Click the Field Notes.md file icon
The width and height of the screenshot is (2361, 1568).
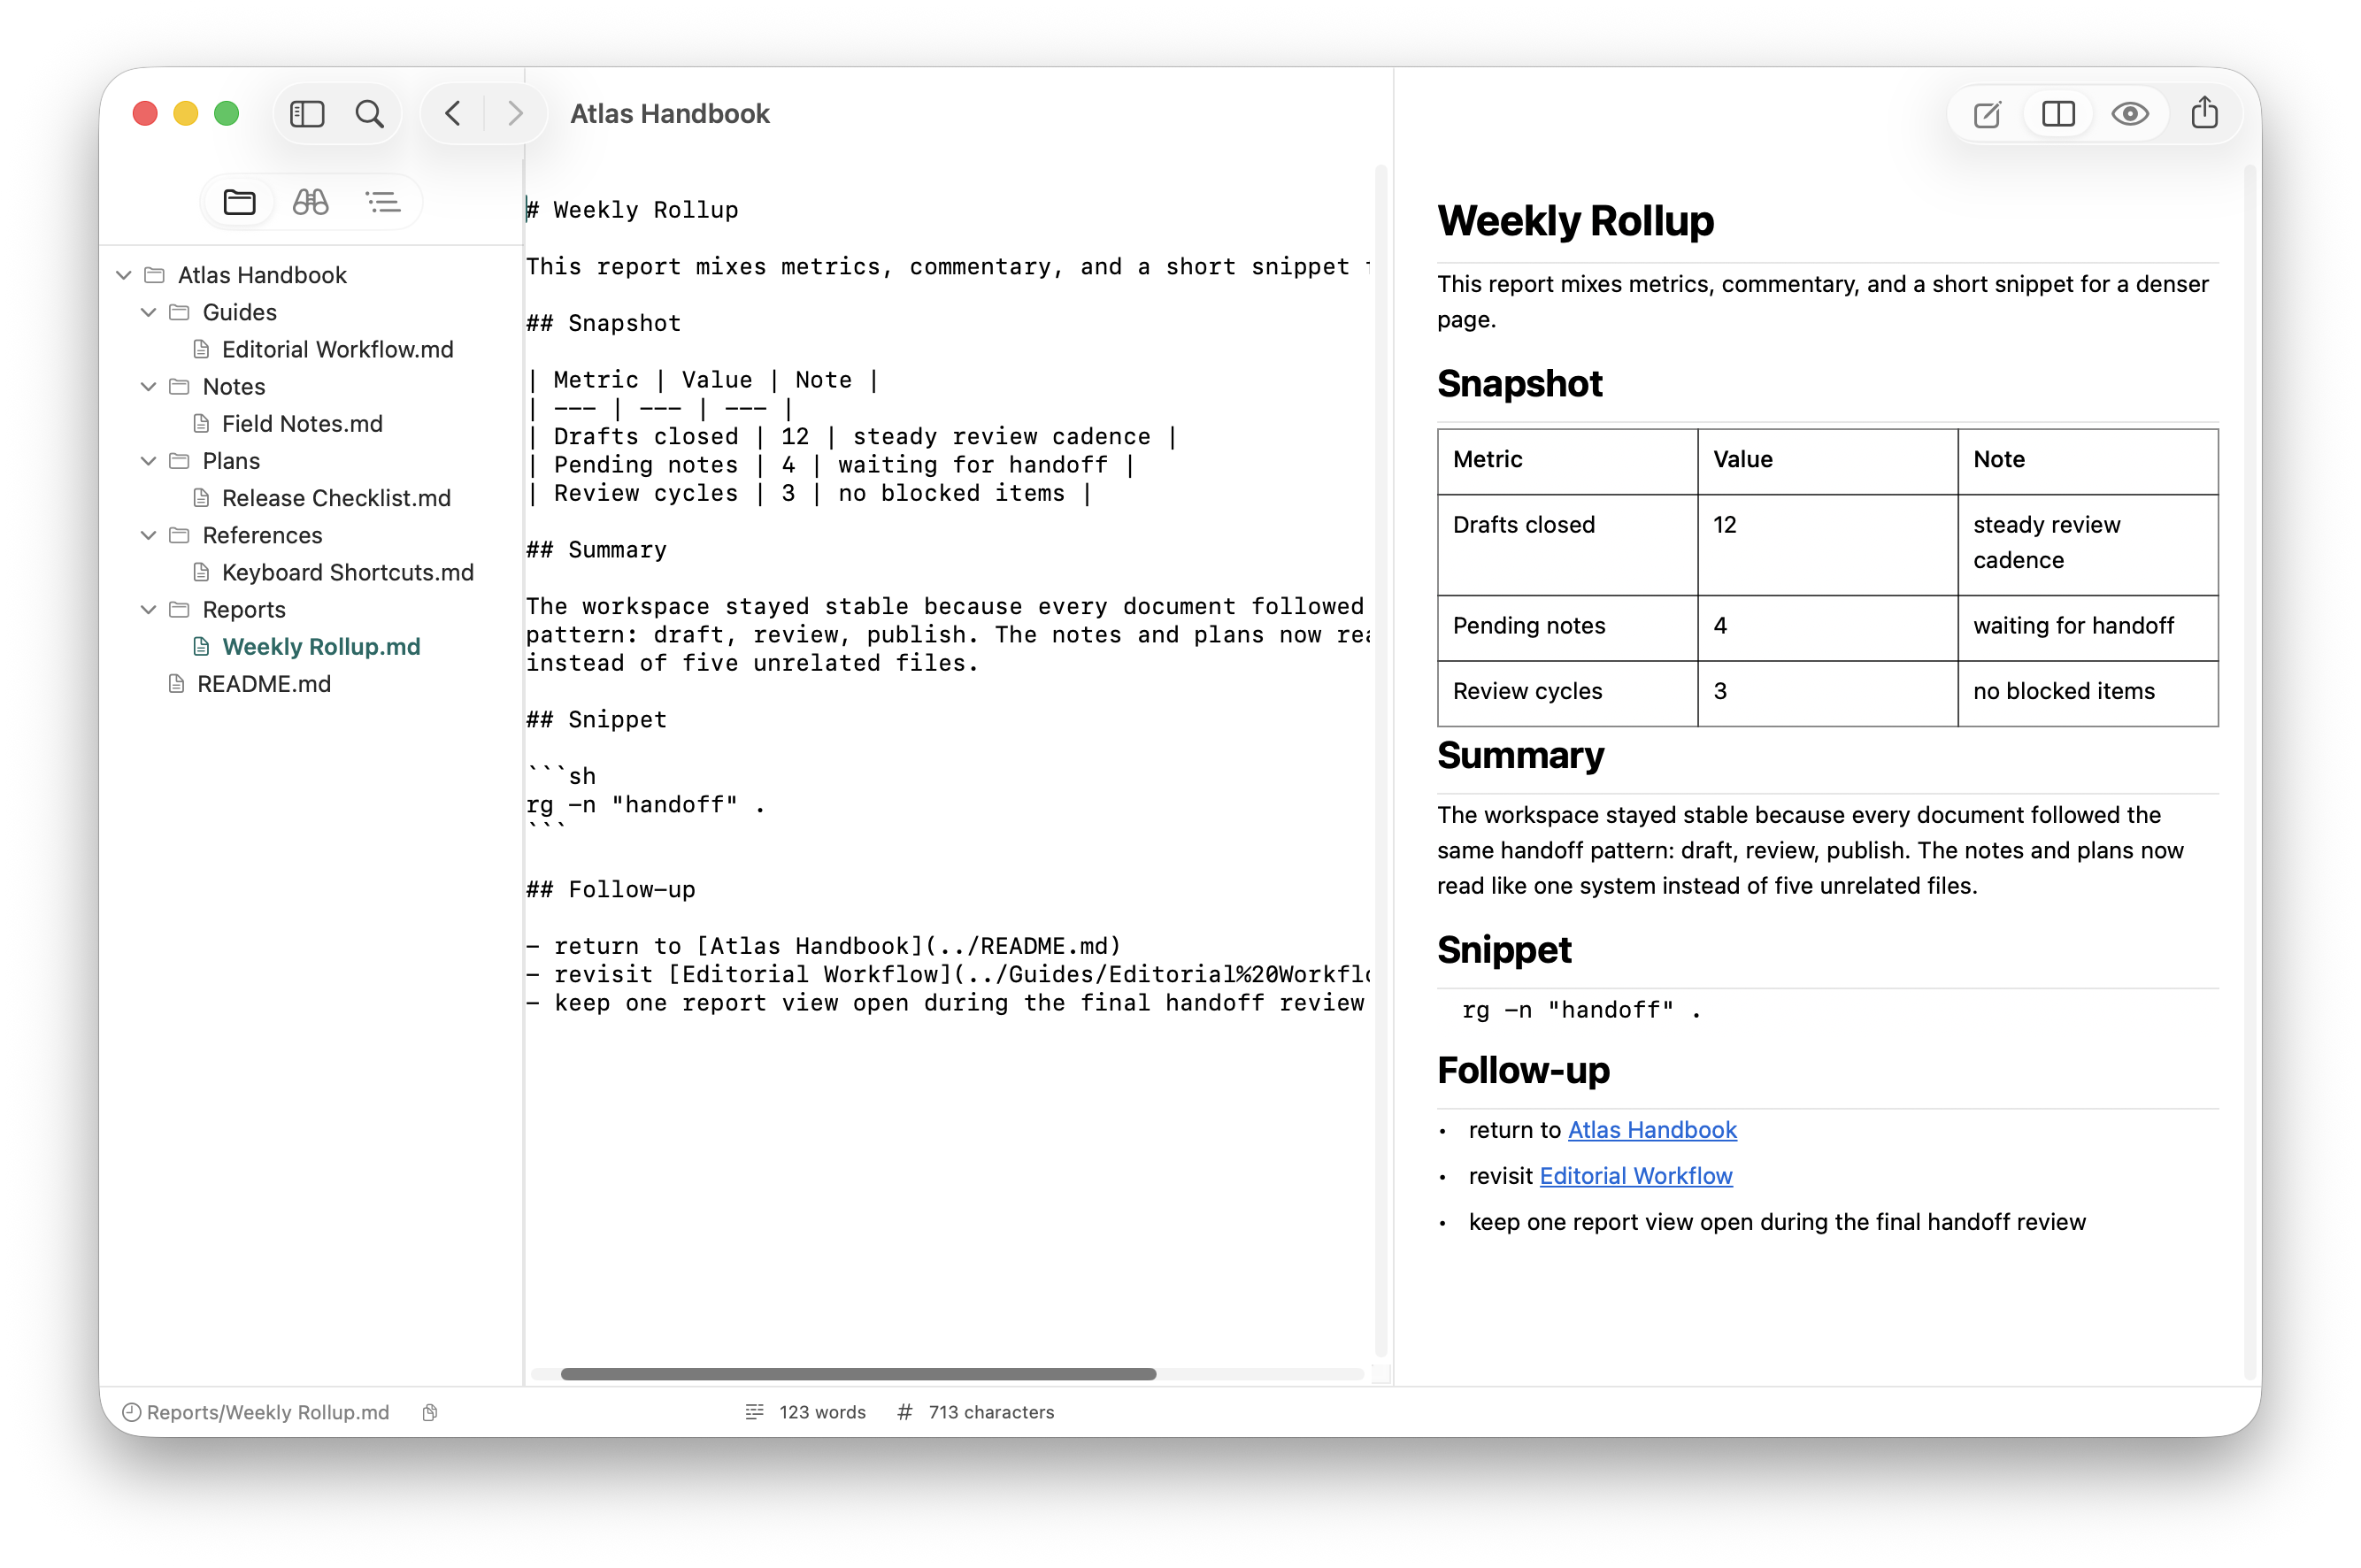[x=201, y=424]
